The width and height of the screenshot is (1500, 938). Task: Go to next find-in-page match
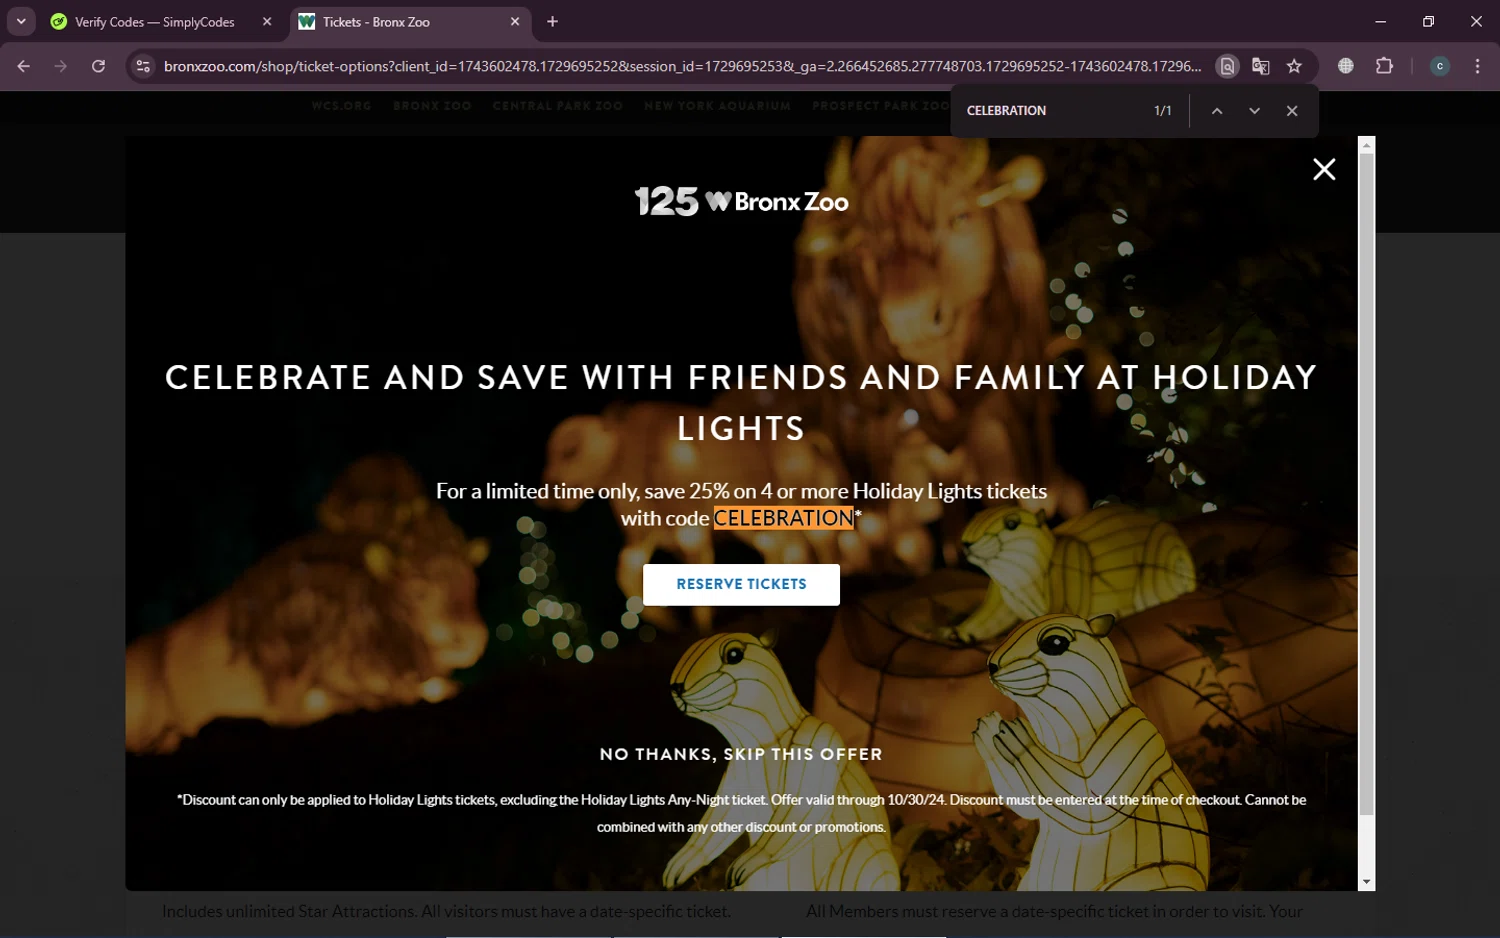coord(1254,111)
